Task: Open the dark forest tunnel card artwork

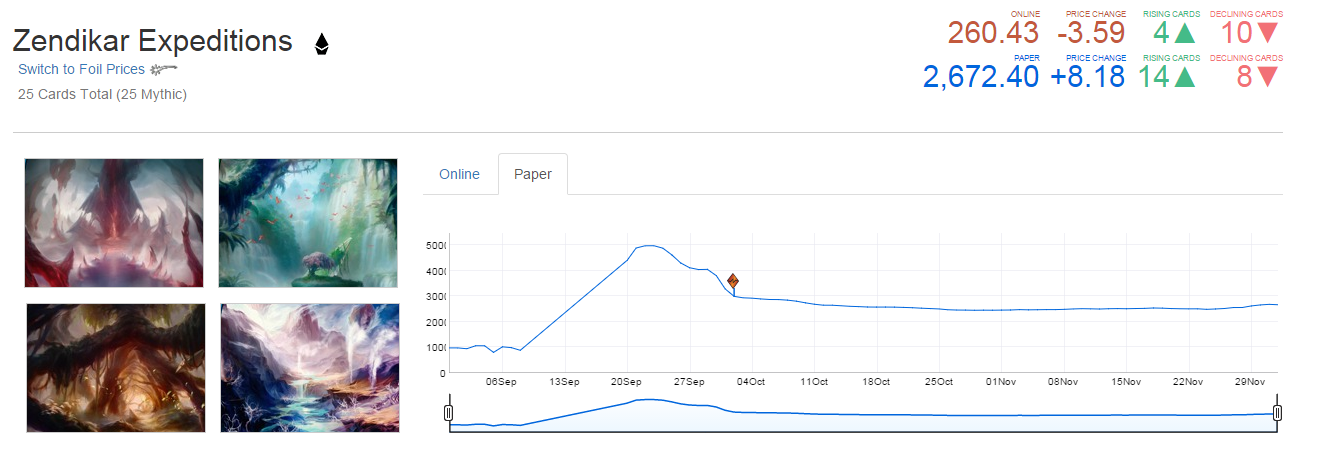Action: [x=114, y=368]
